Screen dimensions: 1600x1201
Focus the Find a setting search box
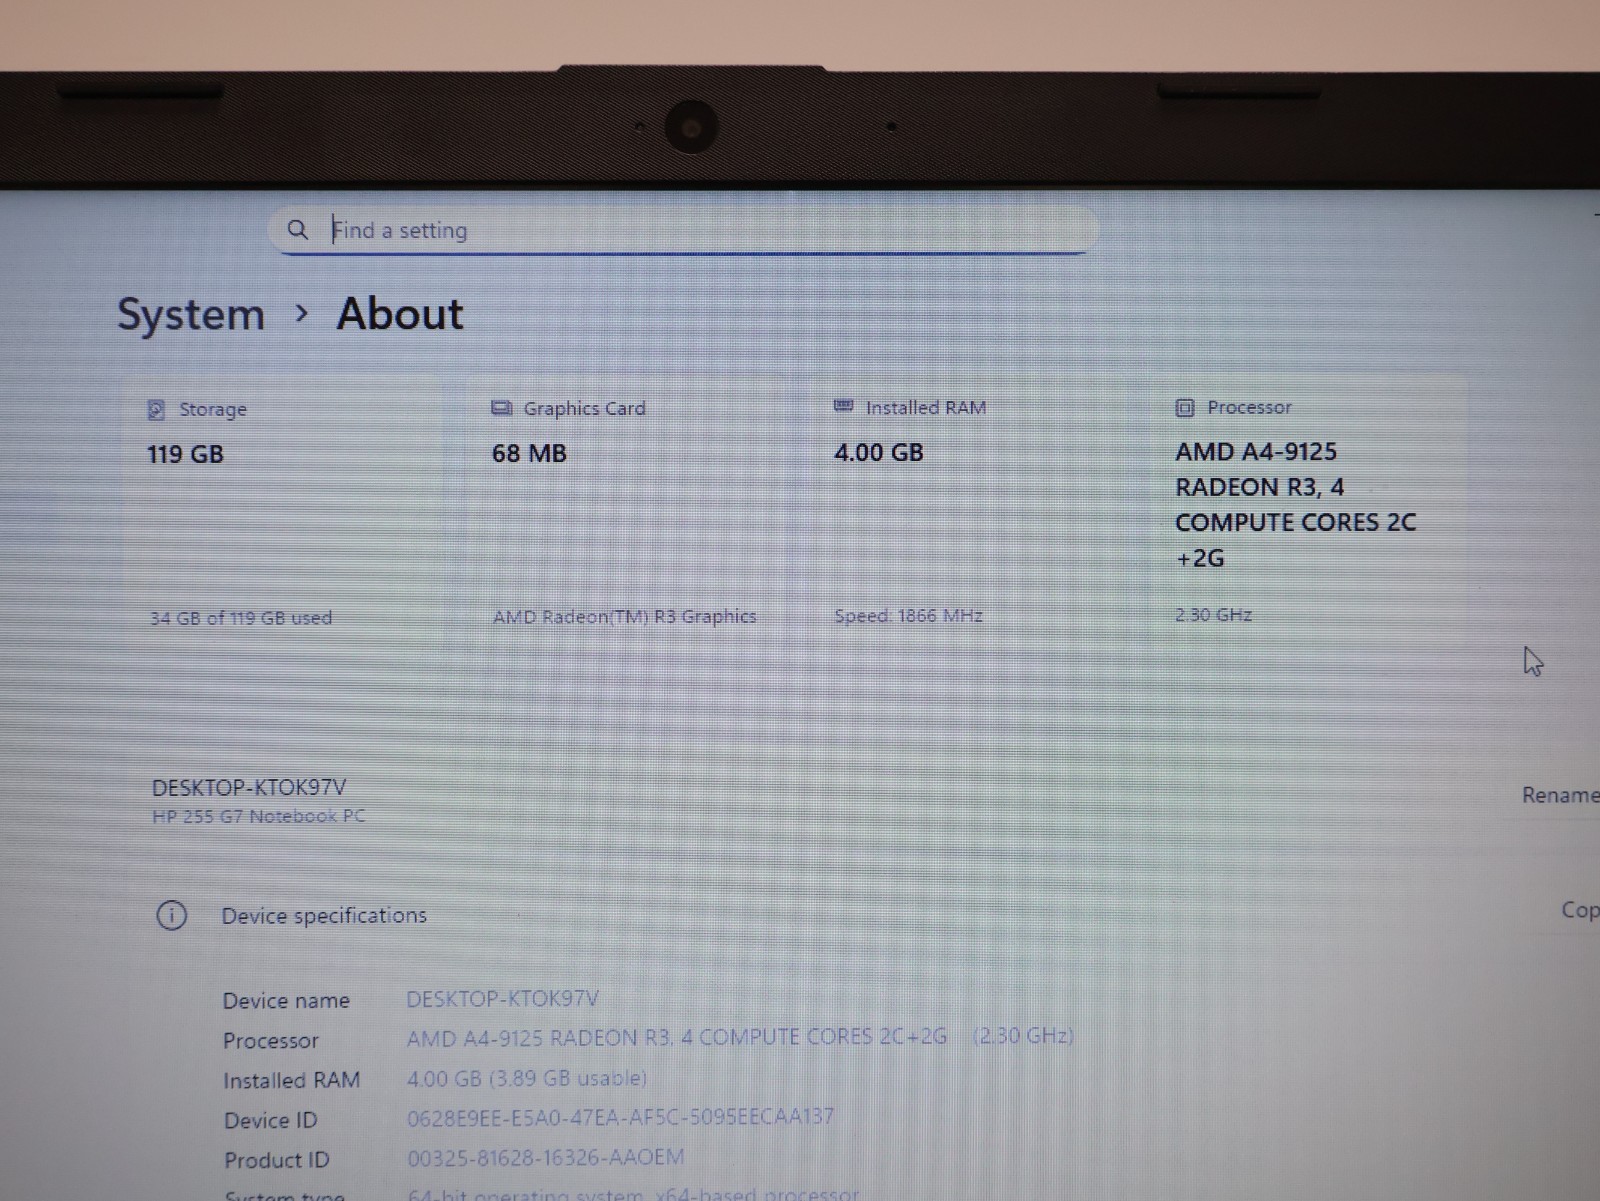point(684,230)
